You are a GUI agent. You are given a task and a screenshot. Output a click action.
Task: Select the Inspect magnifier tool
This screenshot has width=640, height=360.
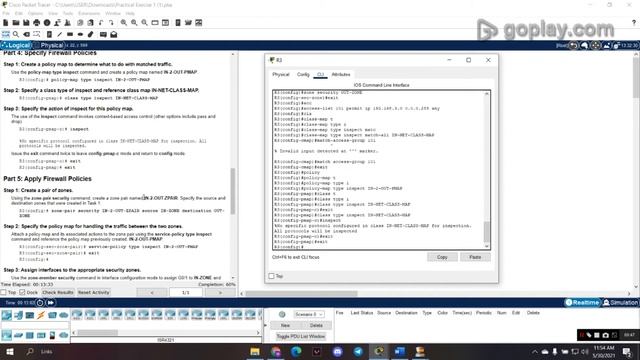click(x=16, y=34)
